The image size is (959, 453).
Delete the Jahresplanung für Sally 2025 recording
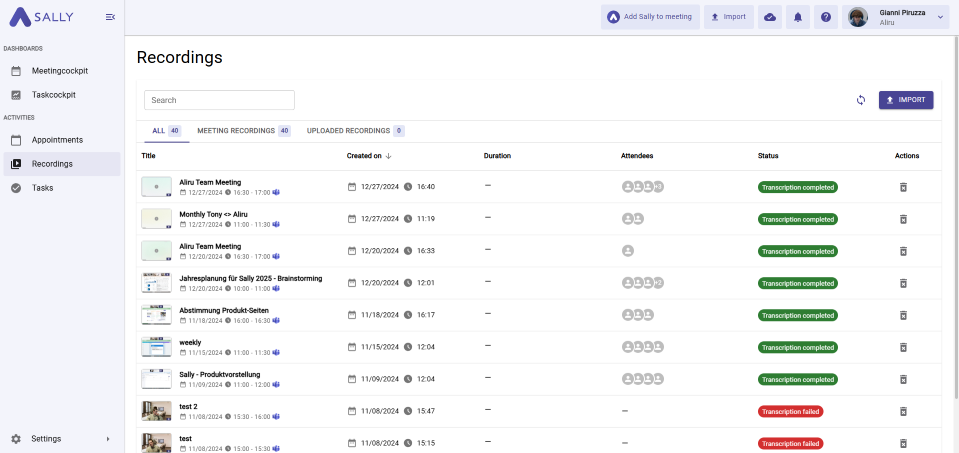coord(903,283)
